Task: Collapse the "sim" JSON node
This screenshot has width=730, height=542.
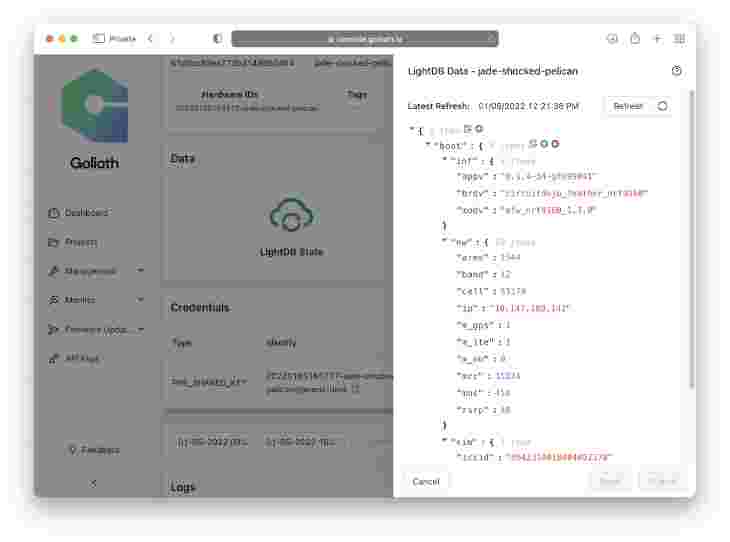Action: point(445,441)
